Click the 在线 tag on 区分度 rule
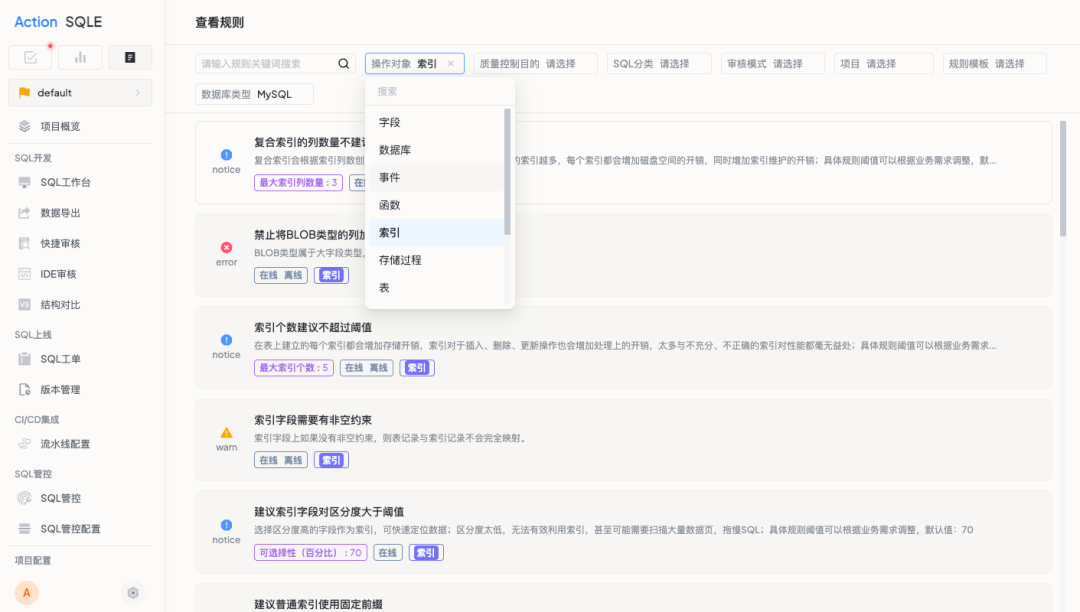1080x612 pixels. (x=388, y=553)
